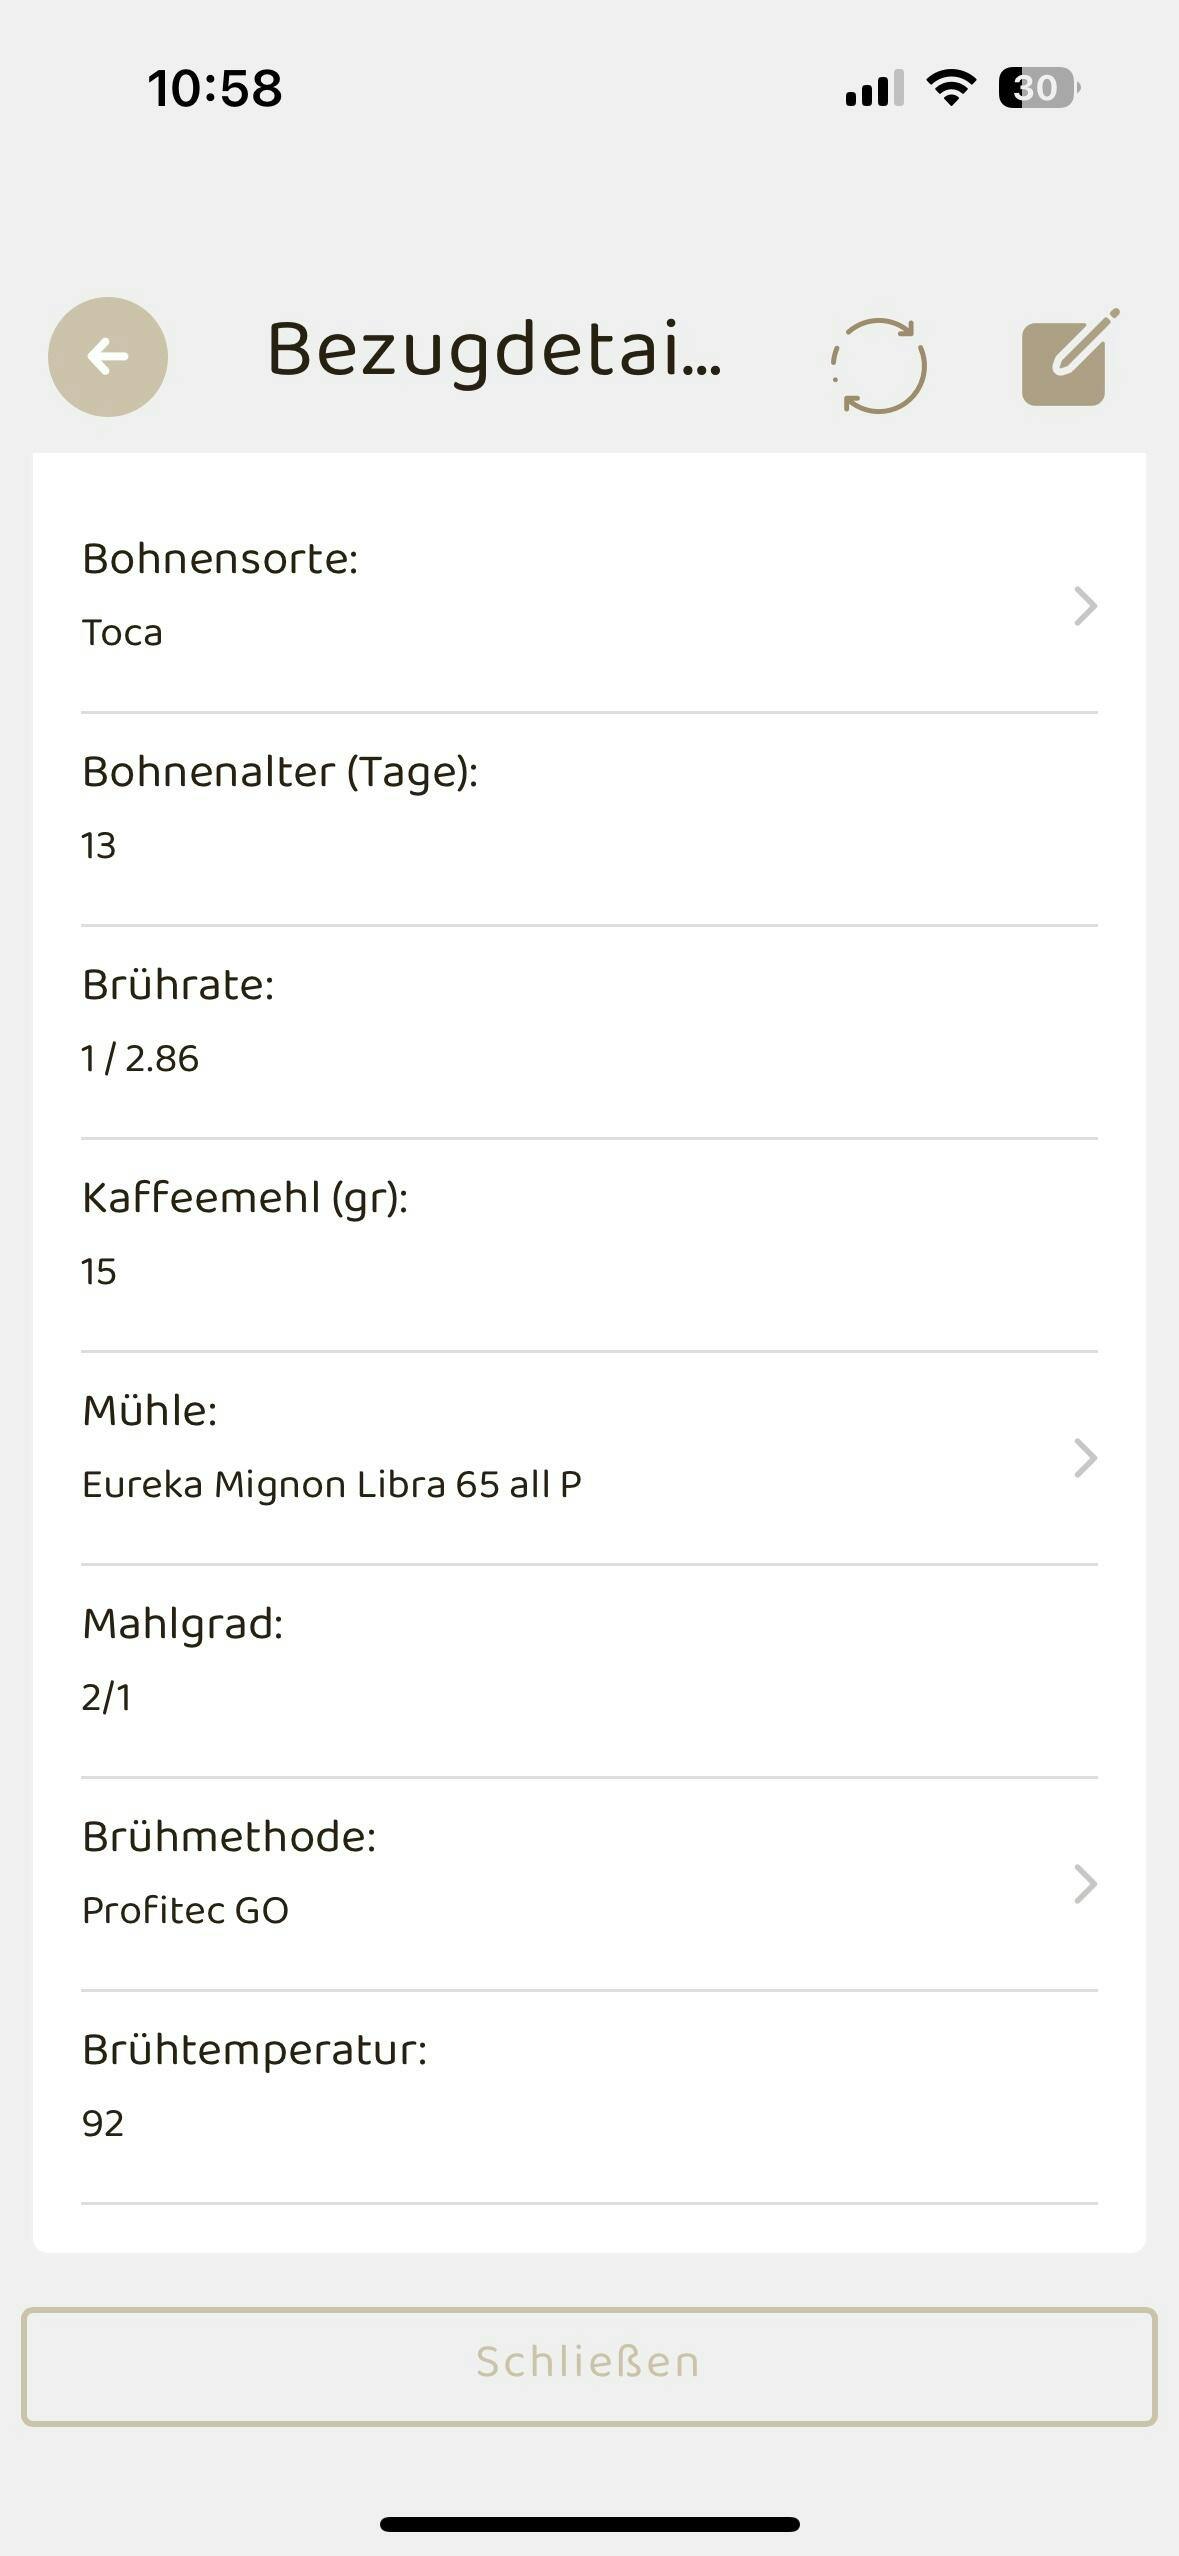This screenshot has height=2556, width=1179.
Task: Tap the Brührate value 1 / 2.86
Action: [140, 1059]
